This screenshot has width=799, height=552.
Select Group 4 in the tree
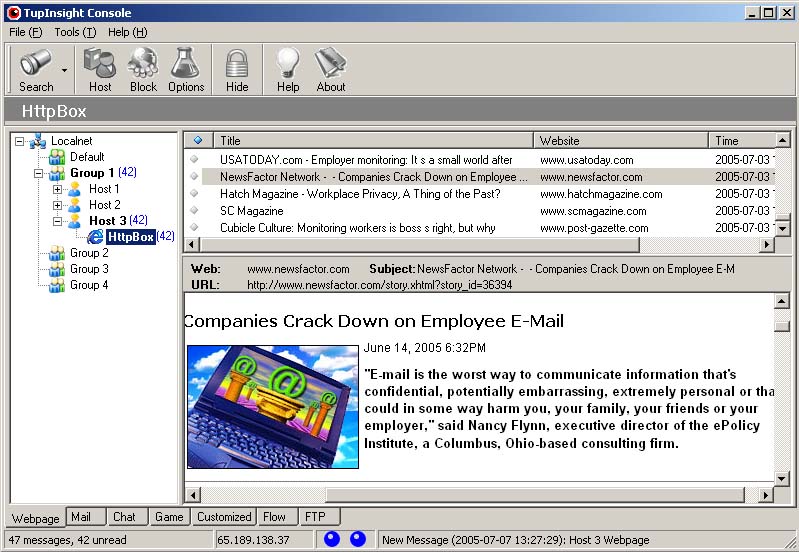tap(89, 285)
